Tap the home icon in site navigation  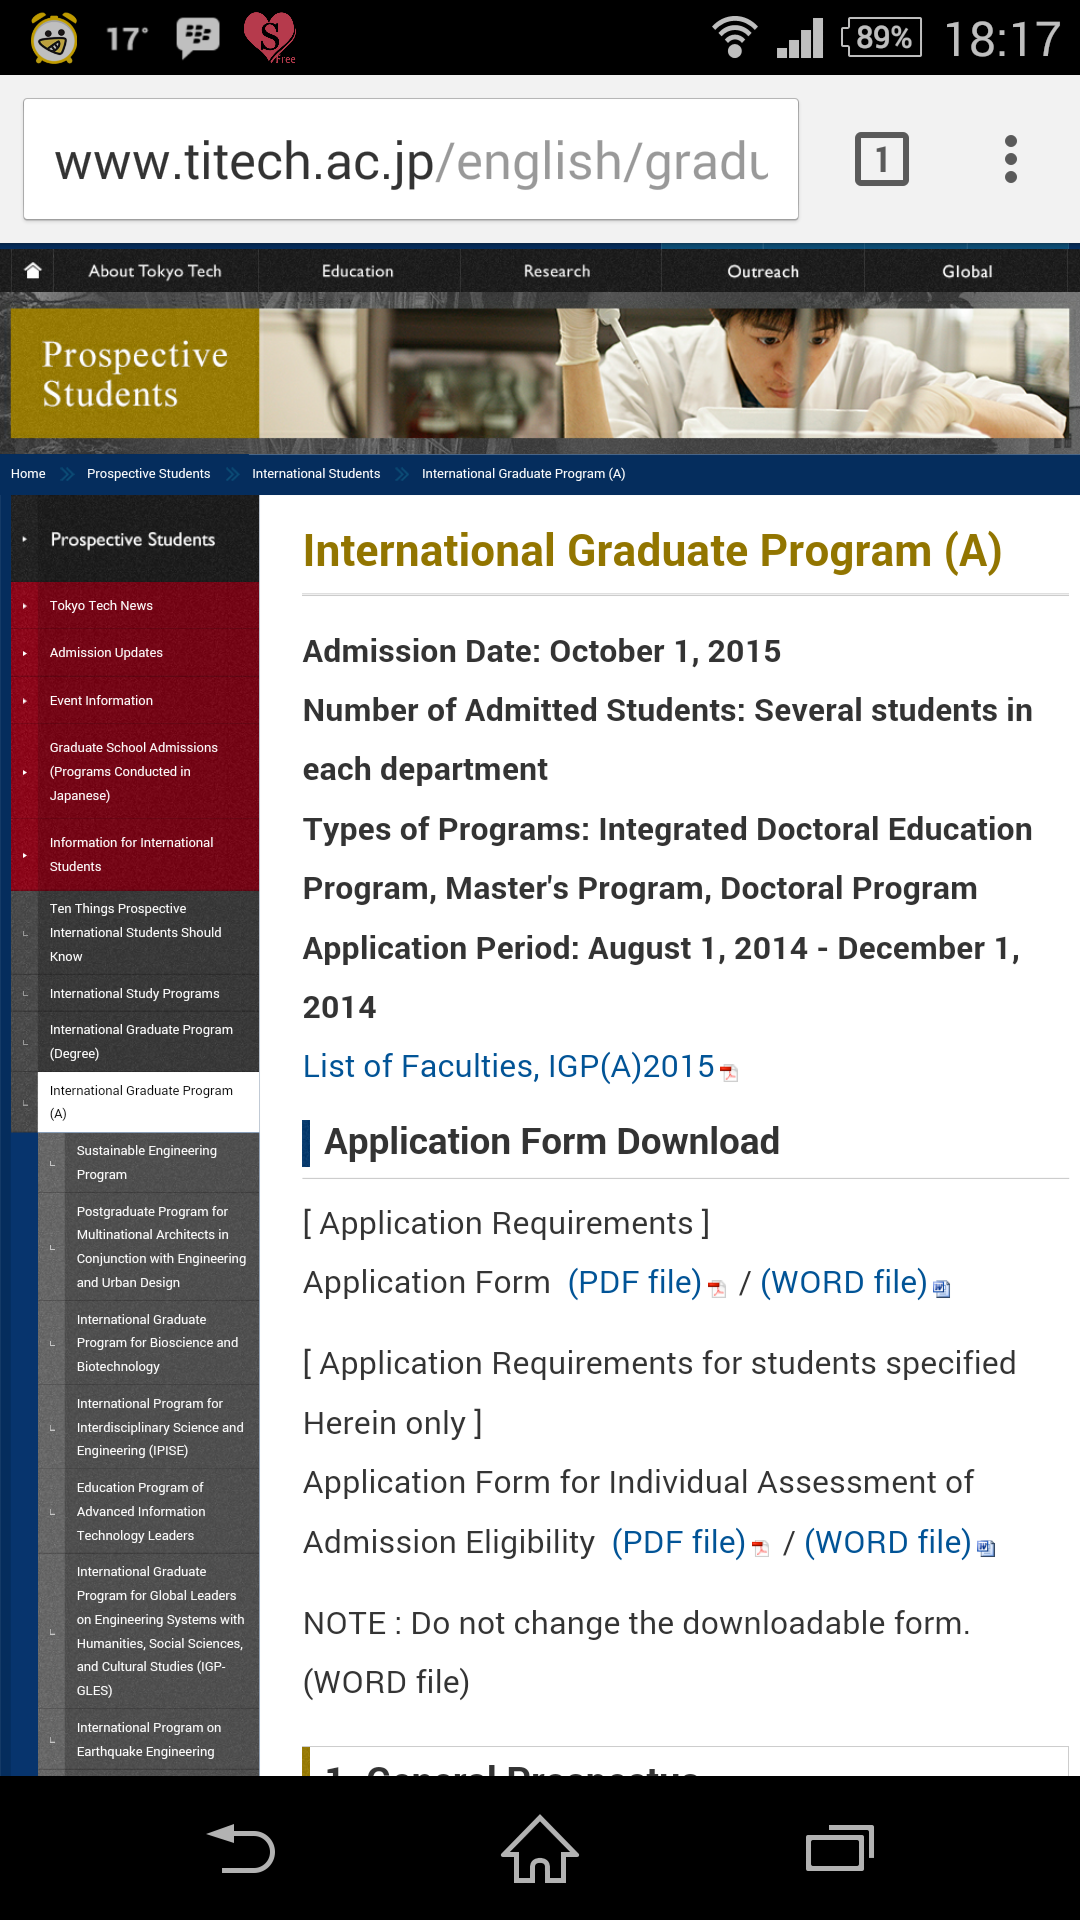(x=33, y=271)
